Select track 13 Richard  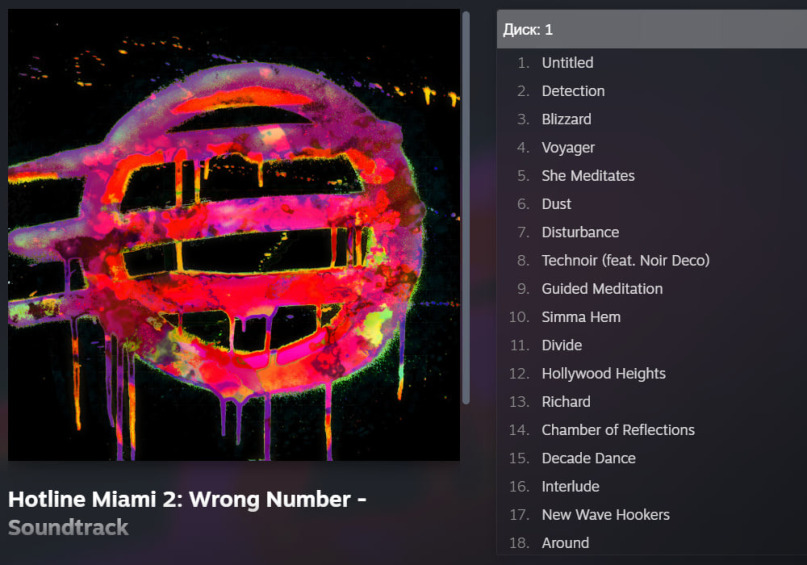click(x=652, y=402)
